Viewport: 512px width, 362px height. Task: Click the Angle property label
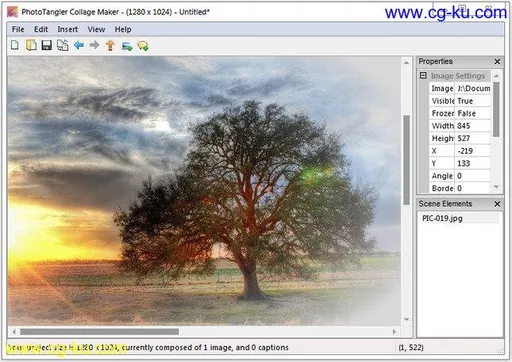tap(442, 176)
